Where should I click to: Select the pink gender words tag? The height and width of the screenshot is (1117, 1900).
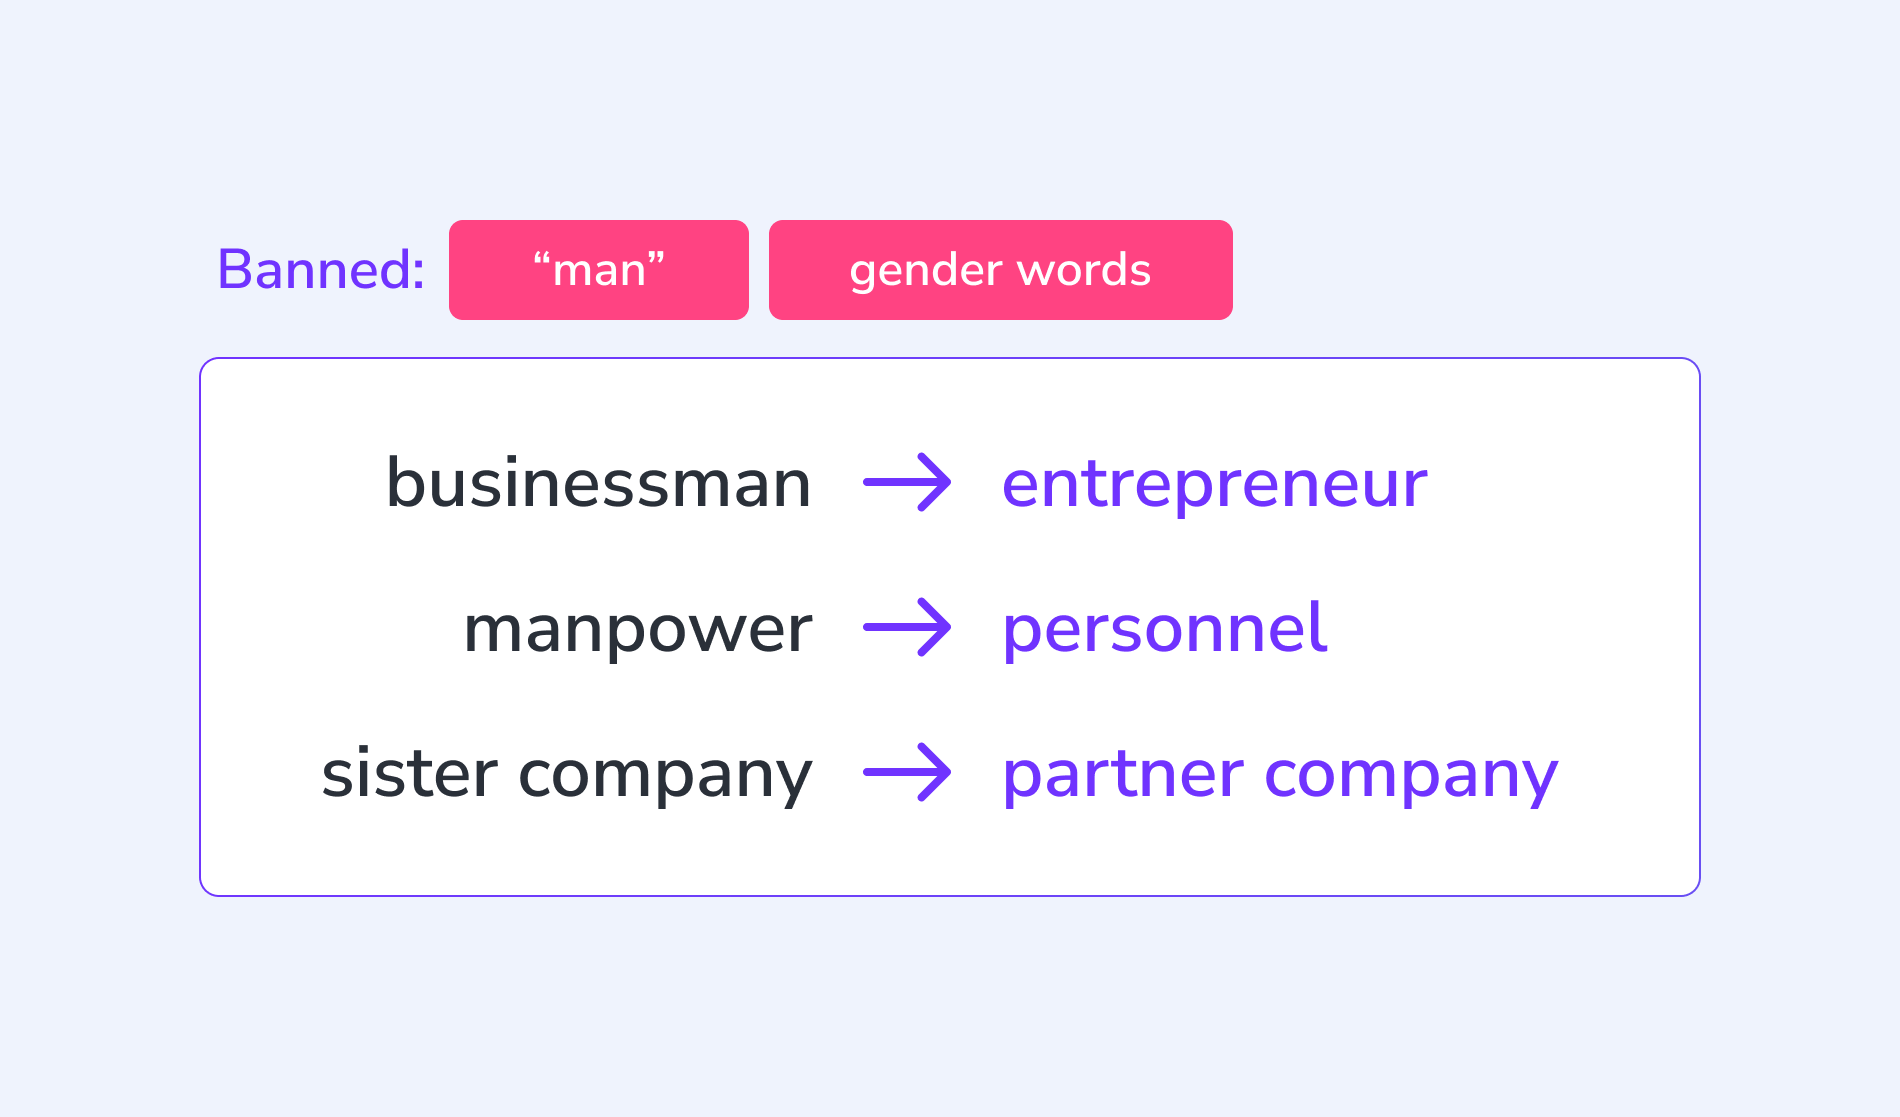(x=1001, y=270)
